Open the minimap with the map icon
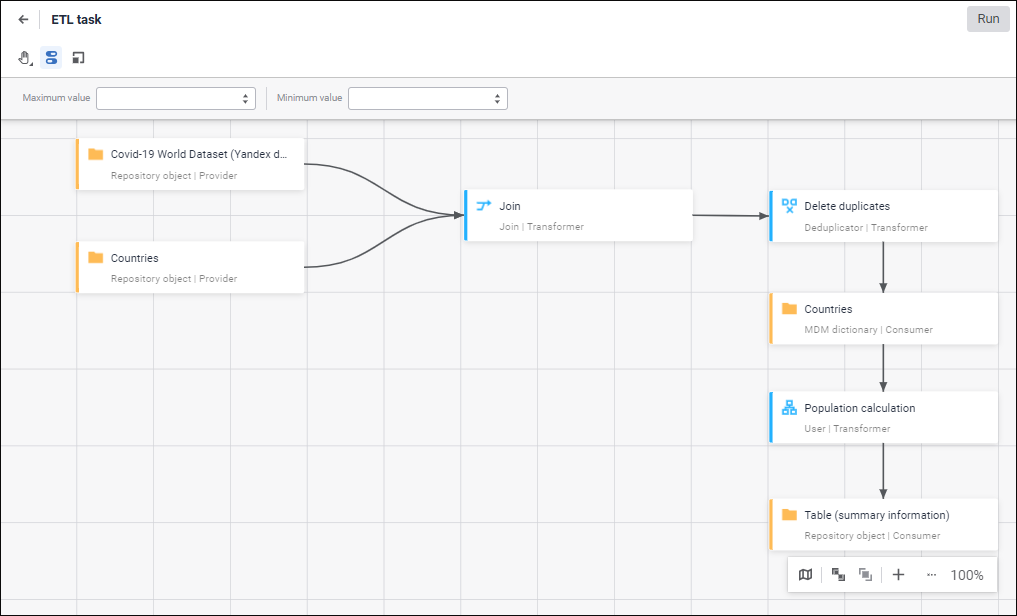Image resolution: width=1017 pixels, height=616 pixels. (806, 575)
